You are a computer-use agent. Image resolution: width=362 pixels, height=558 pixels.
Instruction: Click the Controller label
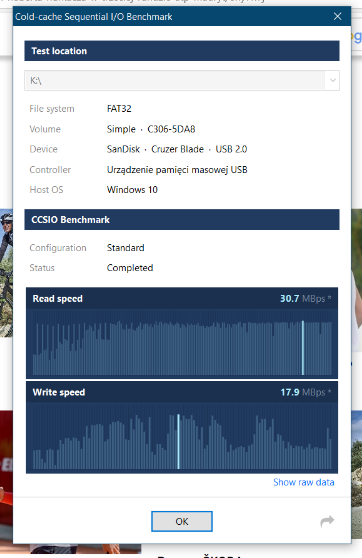50,170
